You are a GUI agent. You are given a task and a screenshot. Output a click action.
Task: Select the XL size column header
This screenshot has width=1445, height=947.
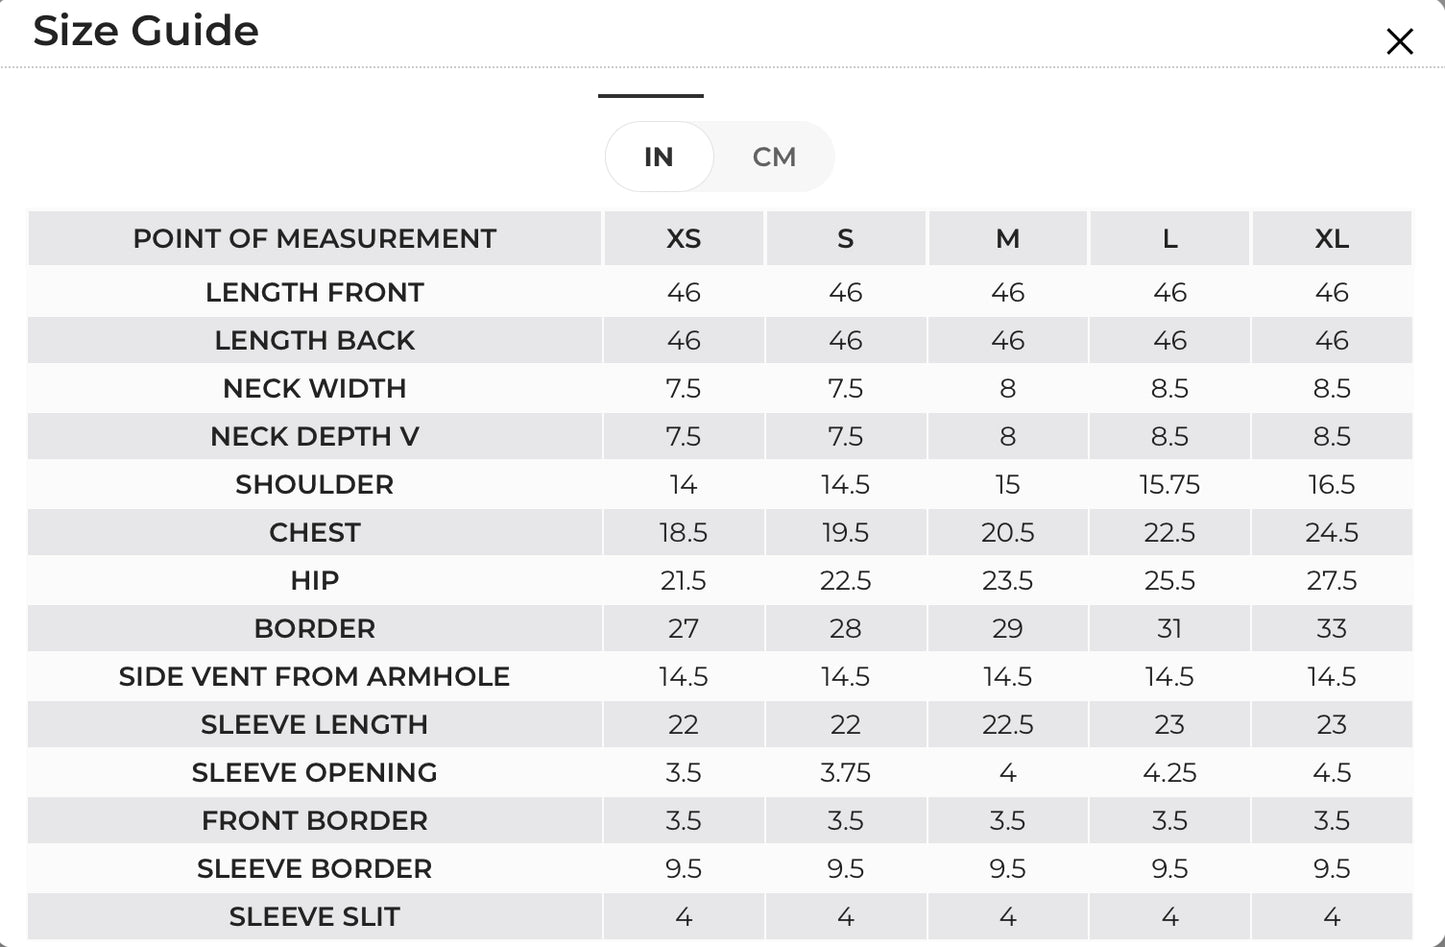pos(1332,238)
